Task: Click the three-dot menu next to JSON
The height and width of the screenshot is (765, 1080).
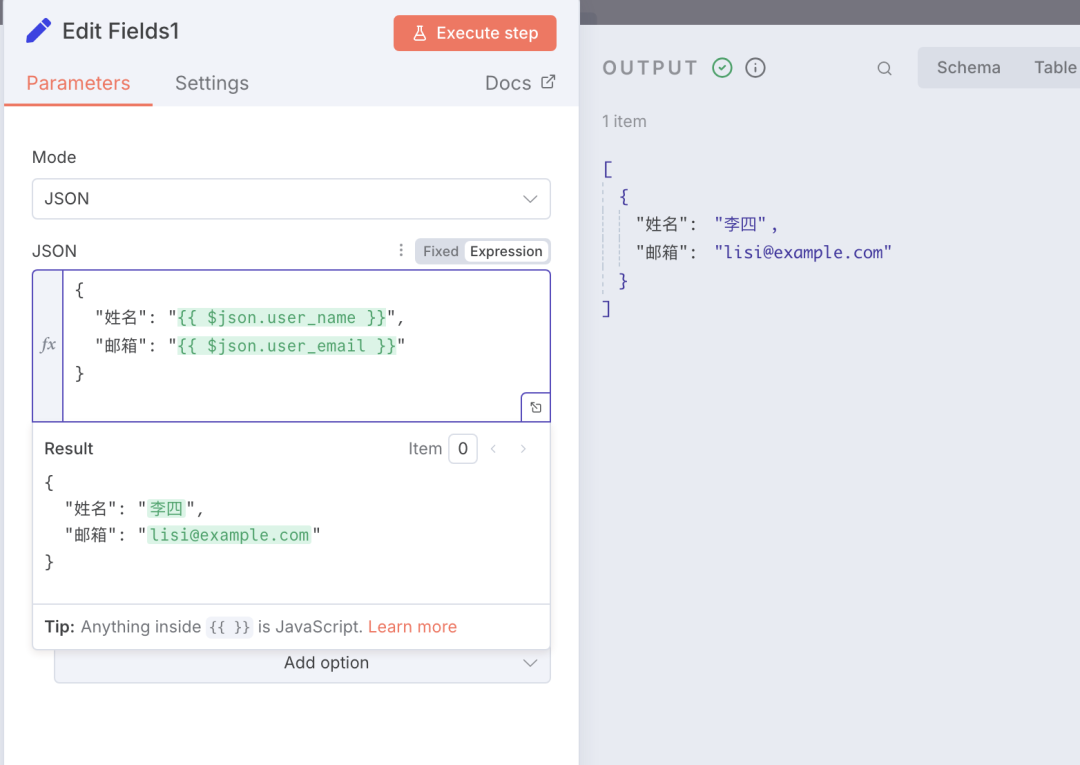Action: point(401,251)
